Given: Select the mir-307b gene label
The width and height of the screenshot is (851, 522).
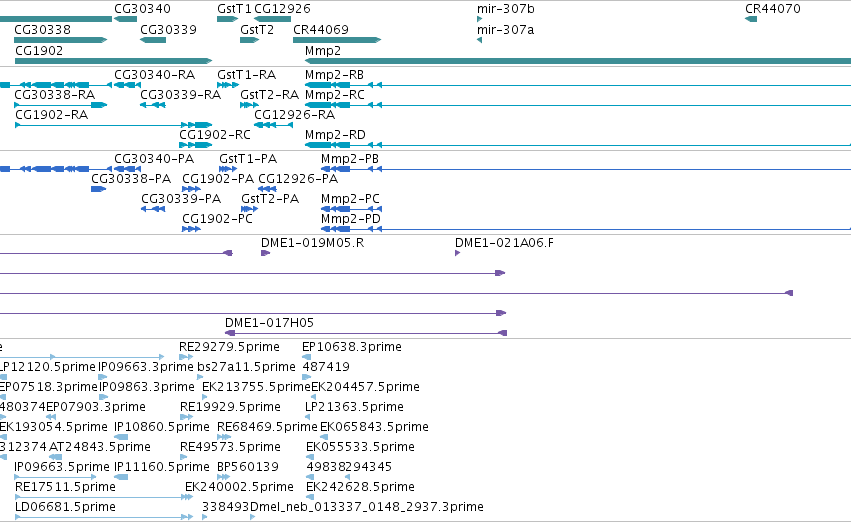Looking at the screenshot, I should (506, 9).
